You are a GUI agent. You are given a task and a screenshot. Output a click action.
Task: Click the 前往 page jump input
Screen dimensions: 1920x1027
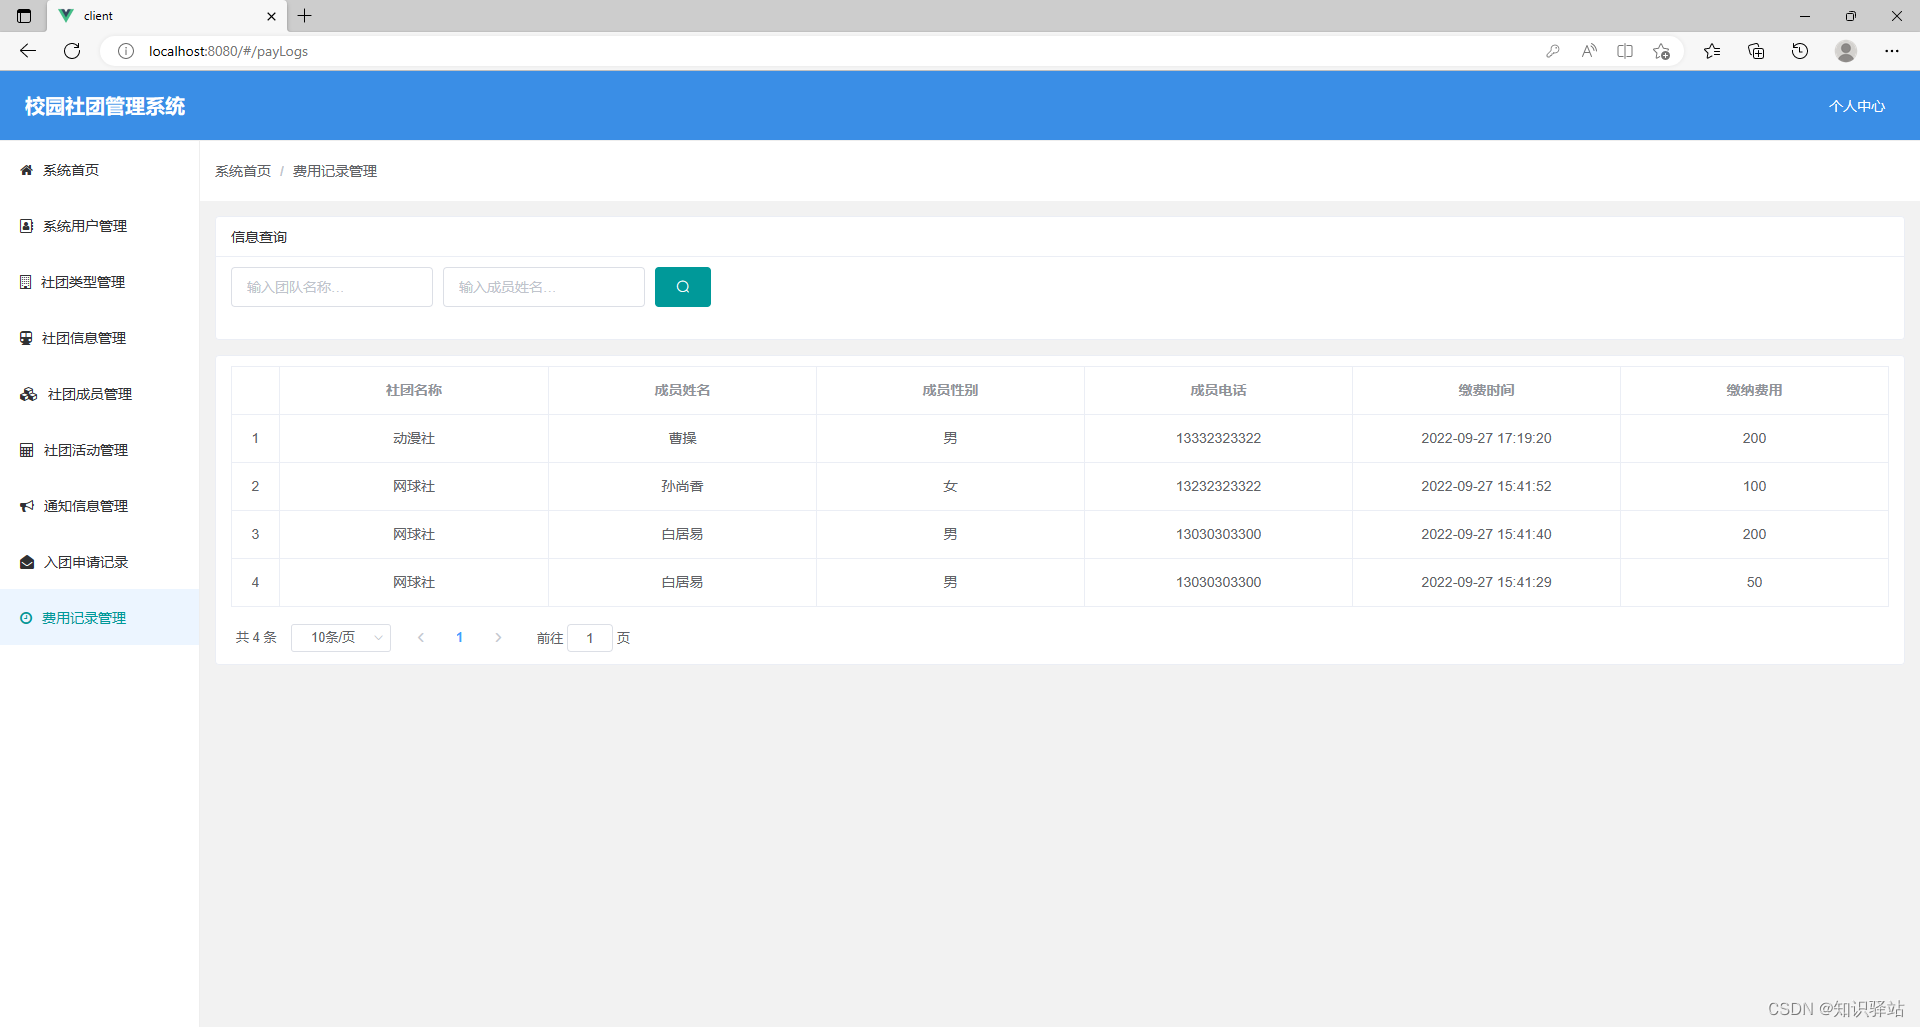(590, 638)
